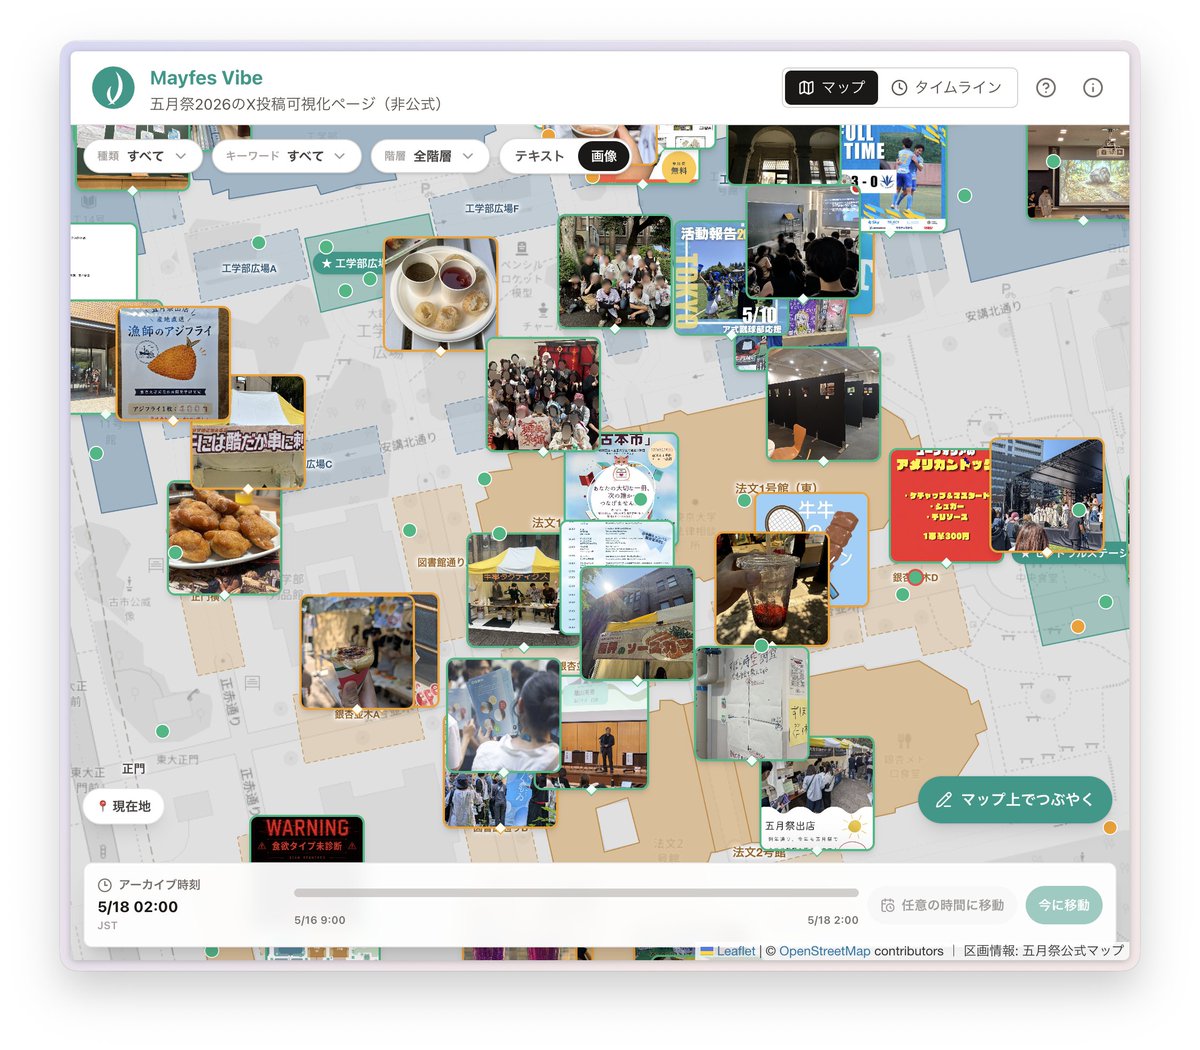1200x1050 pixels.
Task: Open the plate with dipping sauces photo
Action: tap(441, 293)
